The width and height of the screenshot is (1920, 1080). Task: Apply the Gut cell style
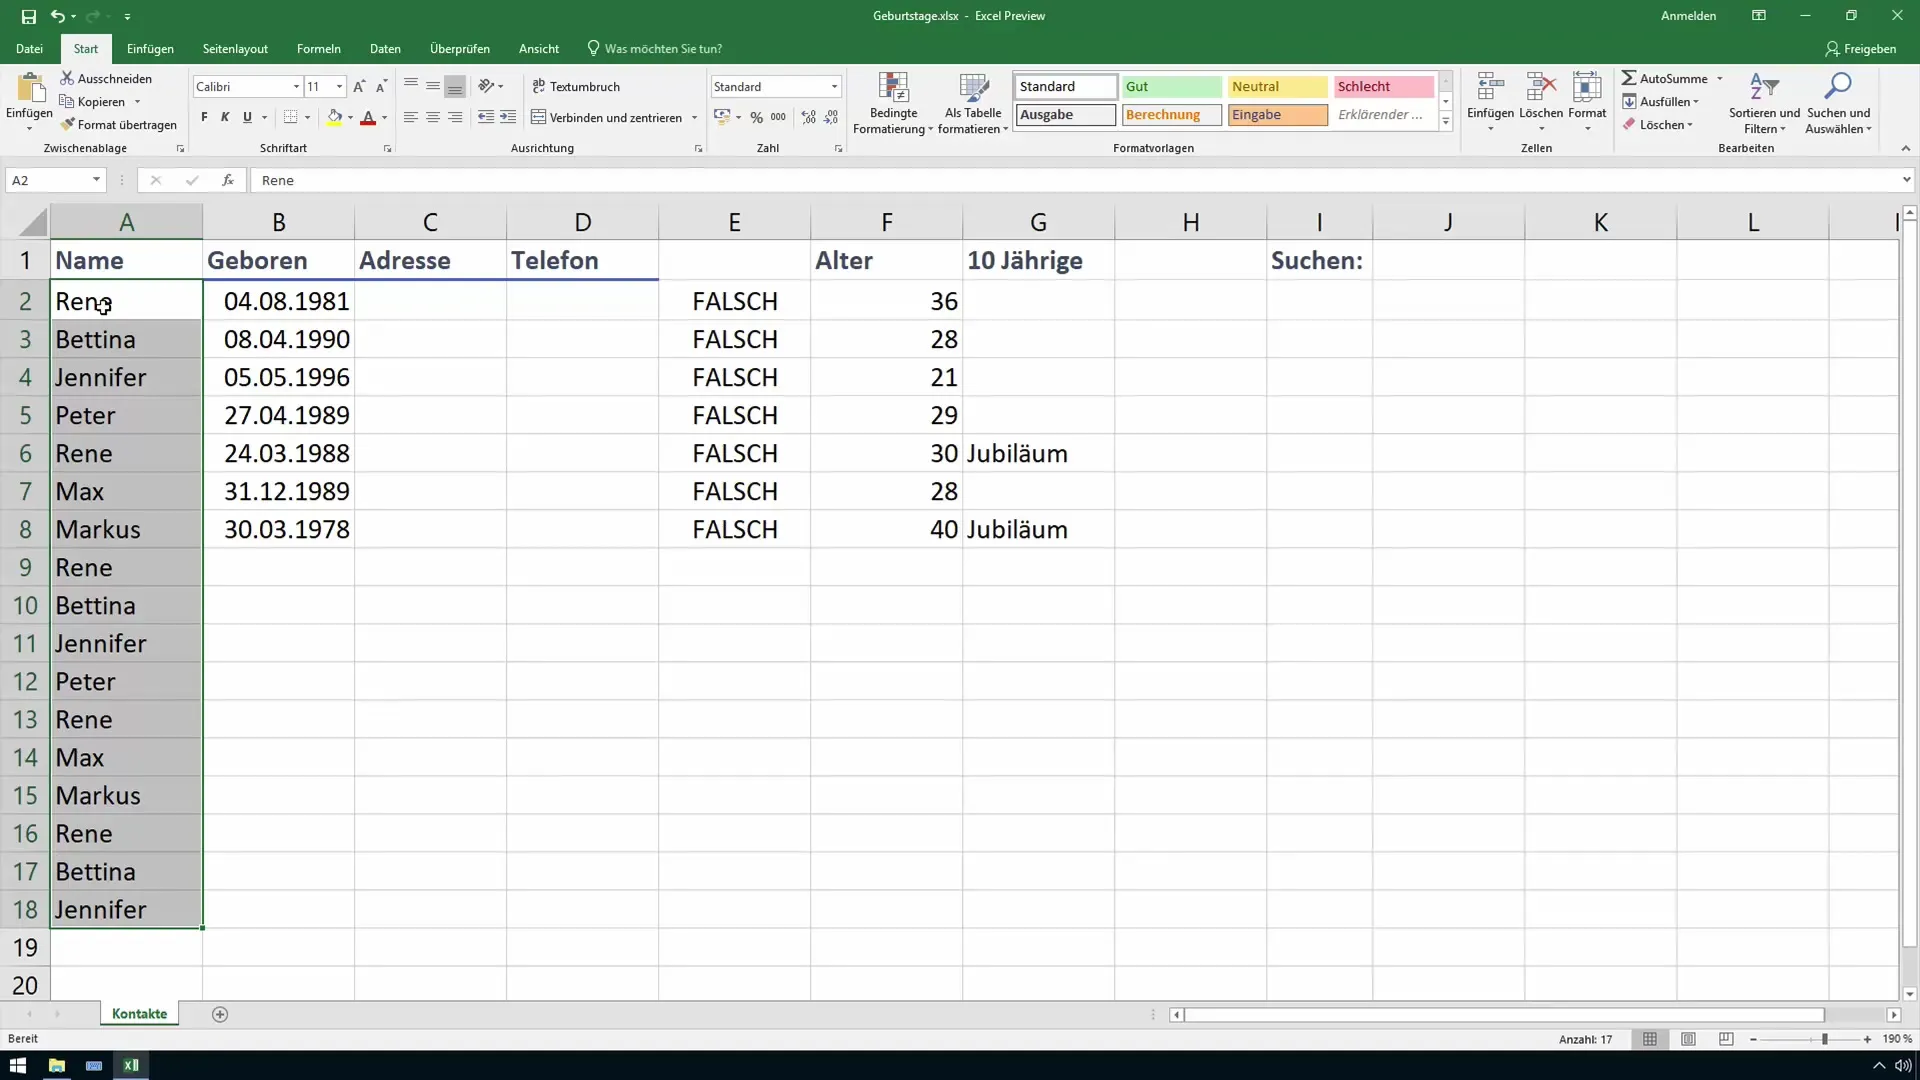(x=1171, y=87)
